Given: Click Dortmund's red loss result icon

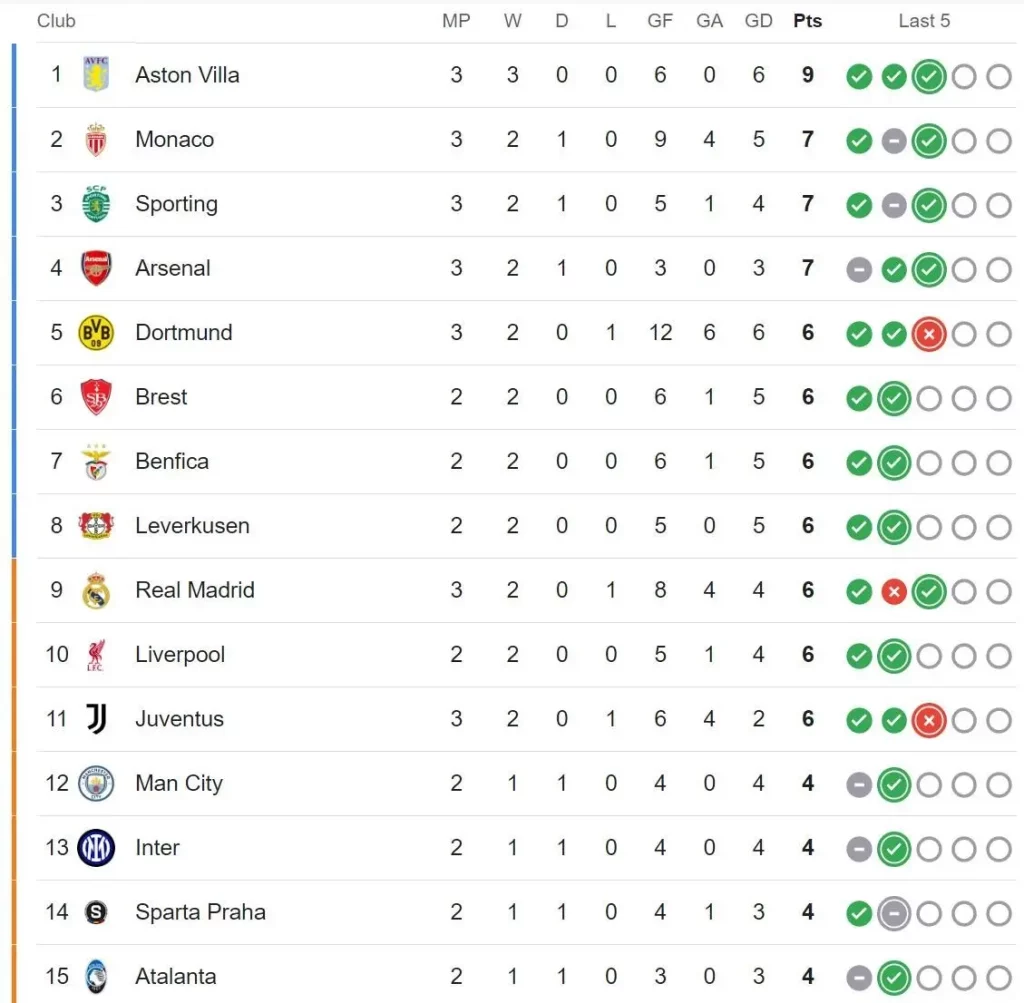Looking at the screenshot, I should [929, 334].
